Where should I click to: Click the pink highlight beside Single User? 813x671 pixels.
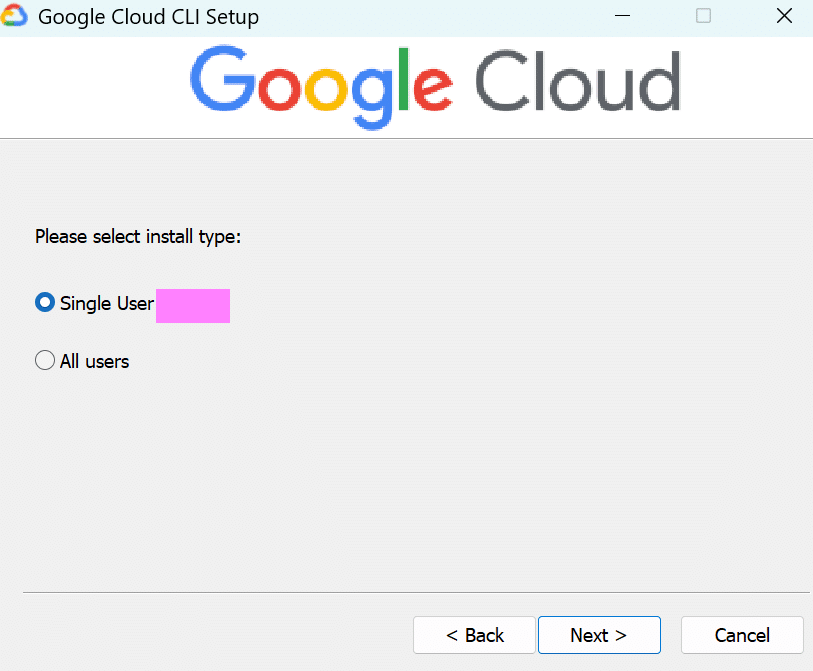(193, 306)
